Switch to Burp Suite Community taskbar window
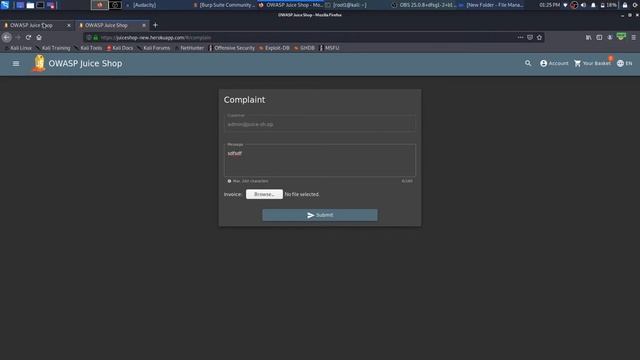The image size is (640, 360). pyautogui.click(x=224, y=5)
